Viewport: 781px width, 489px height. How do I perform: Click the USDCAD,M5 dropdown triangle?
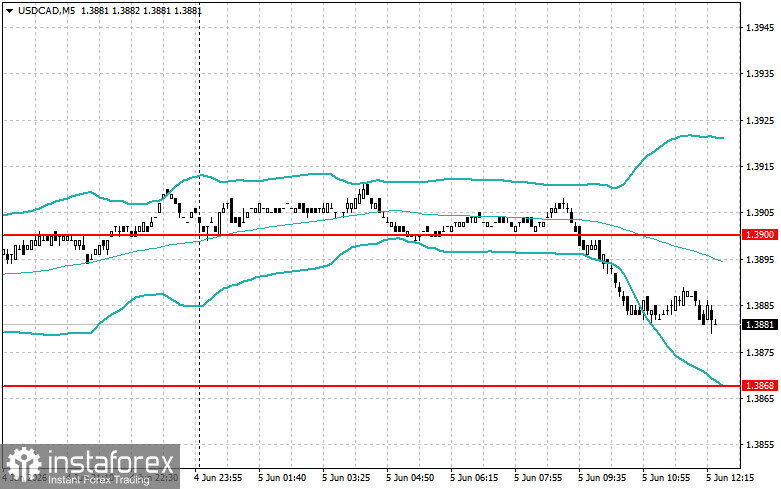(x=10, y=10)
